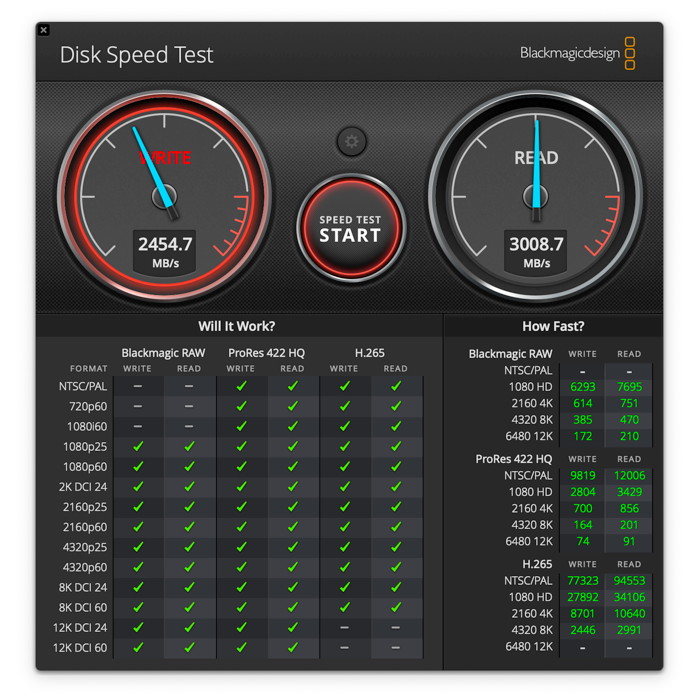
Task: Click Blackmagic RAW 6480 12K write value 172
Action: coord(583,436)
